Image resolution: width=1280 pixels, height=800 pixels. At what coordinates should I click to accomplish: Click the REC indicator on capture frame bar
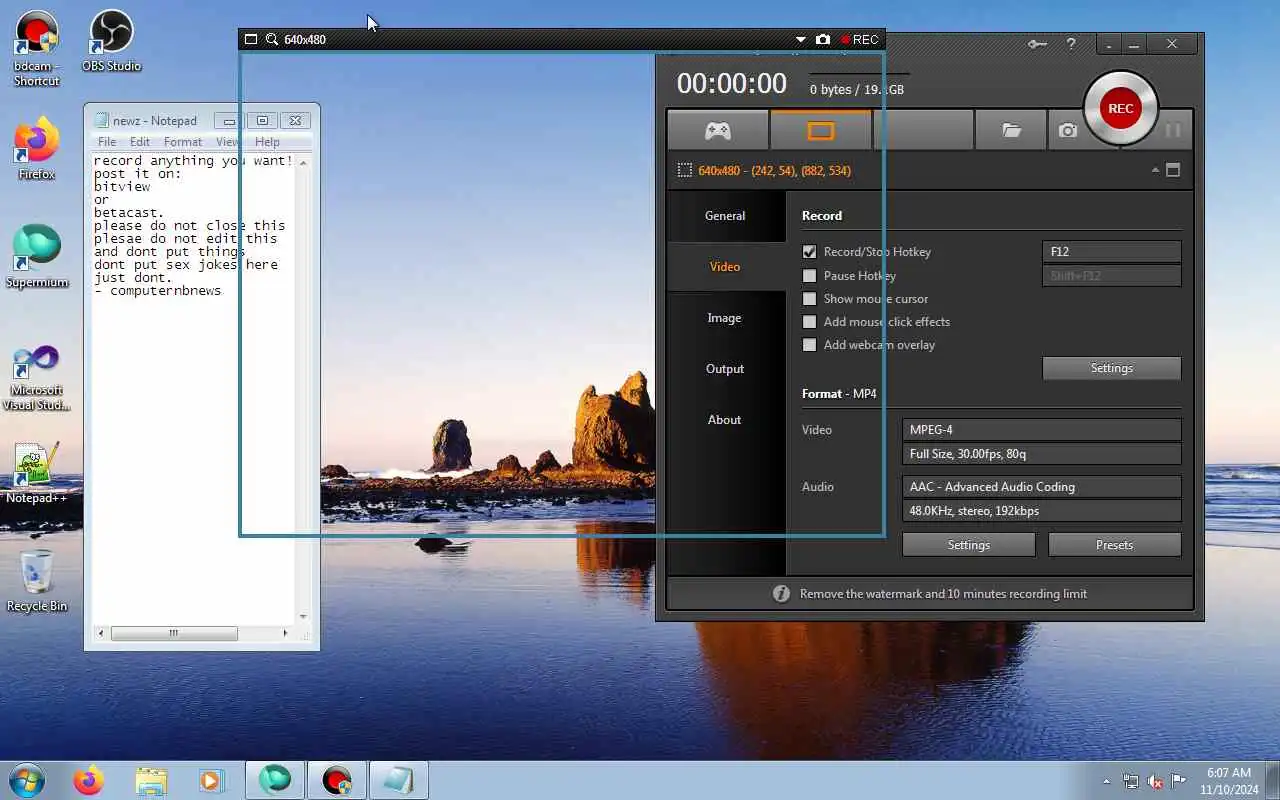point(860,40)
